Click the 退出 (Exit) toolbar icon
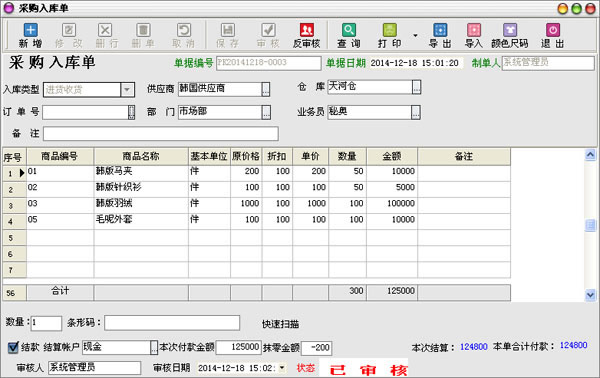Viewport: 600px width, 378px height. coord(553,30)
